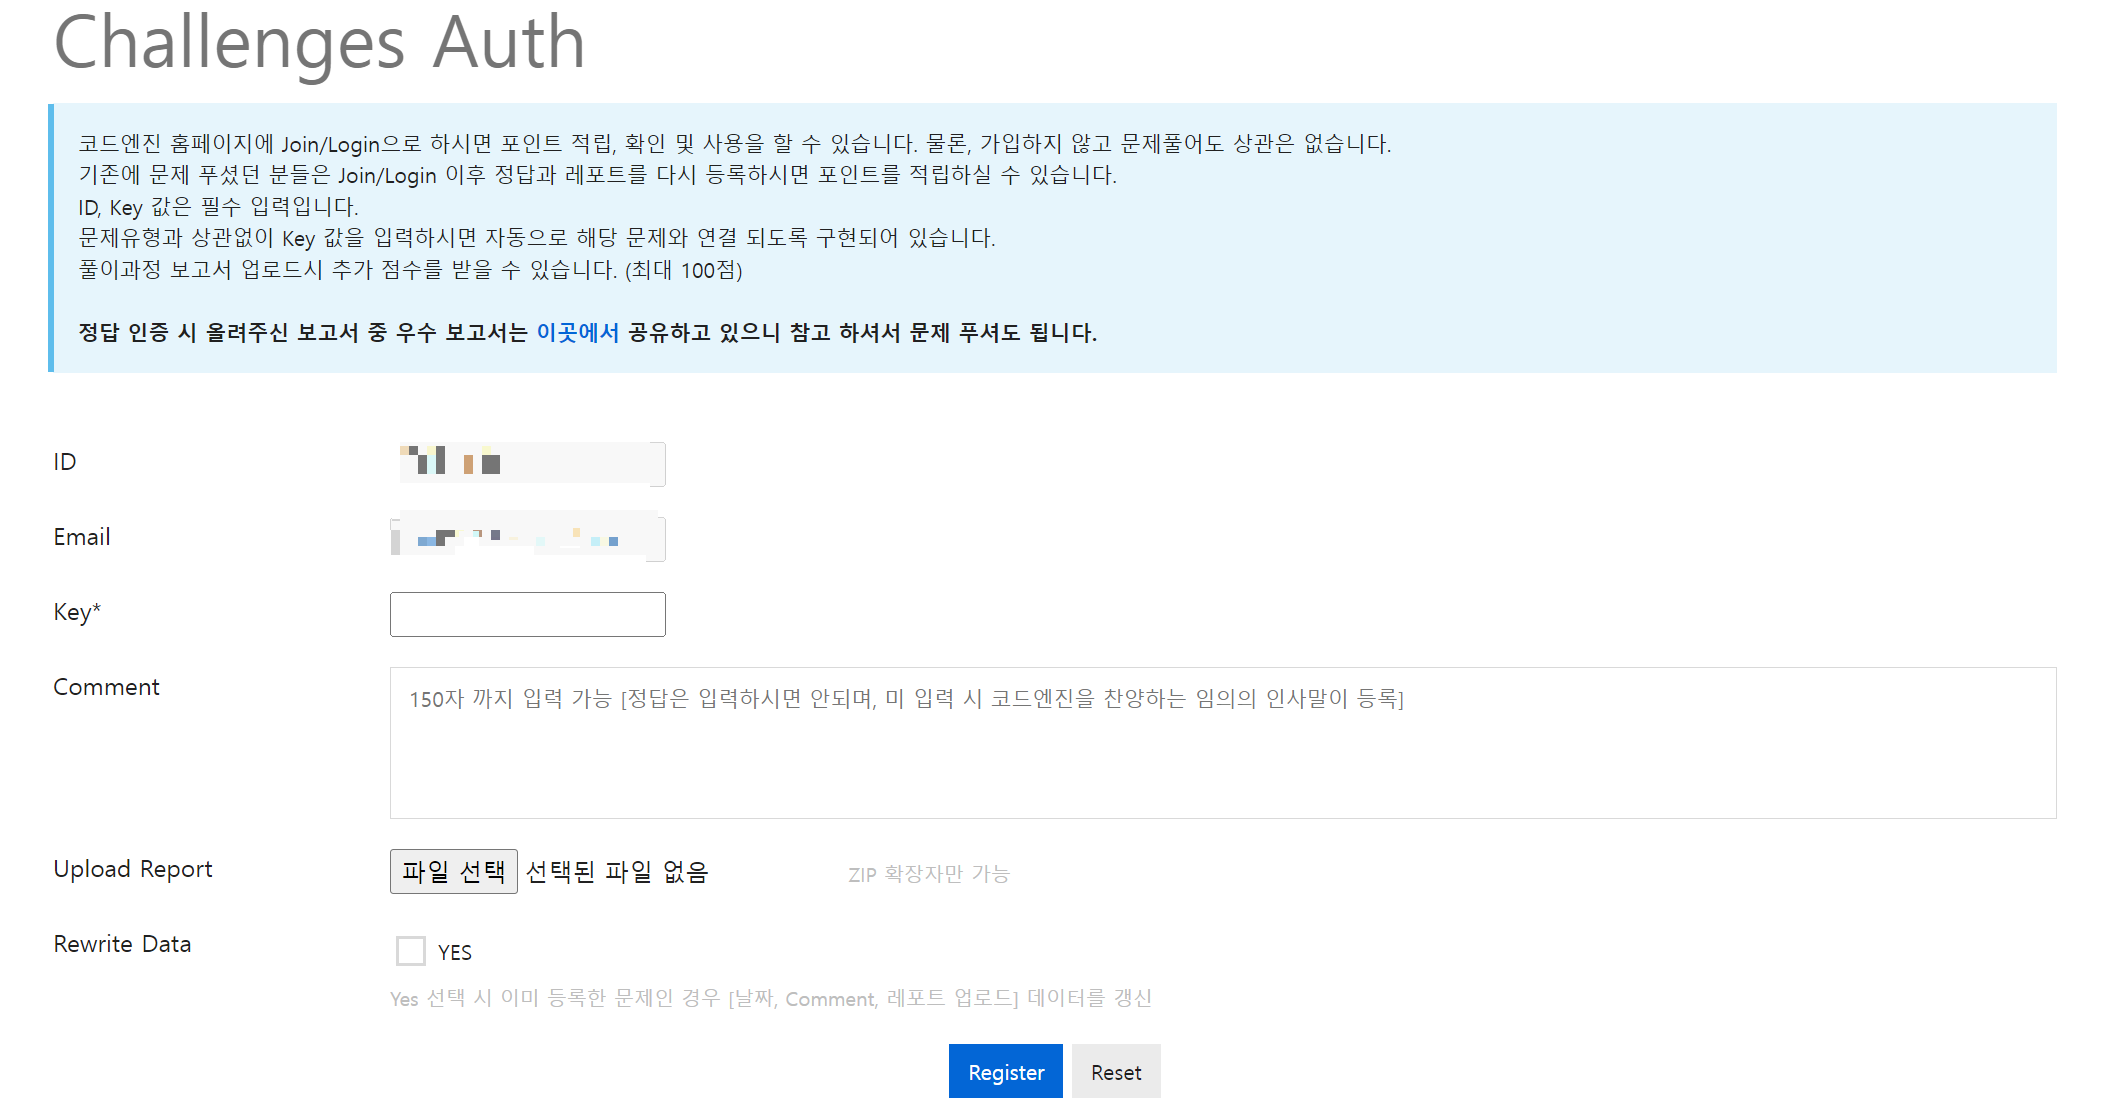Viewport: 2123px width, 1119px height.
Task: Click the Comment field label
Action: click(x=106, y=687)
